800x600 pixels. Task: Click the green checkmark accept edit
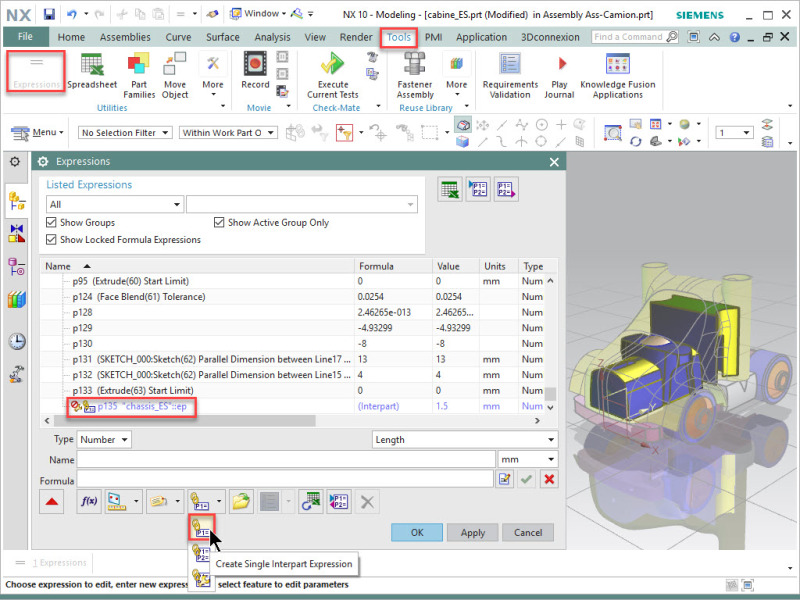click(x=527, y=479)
